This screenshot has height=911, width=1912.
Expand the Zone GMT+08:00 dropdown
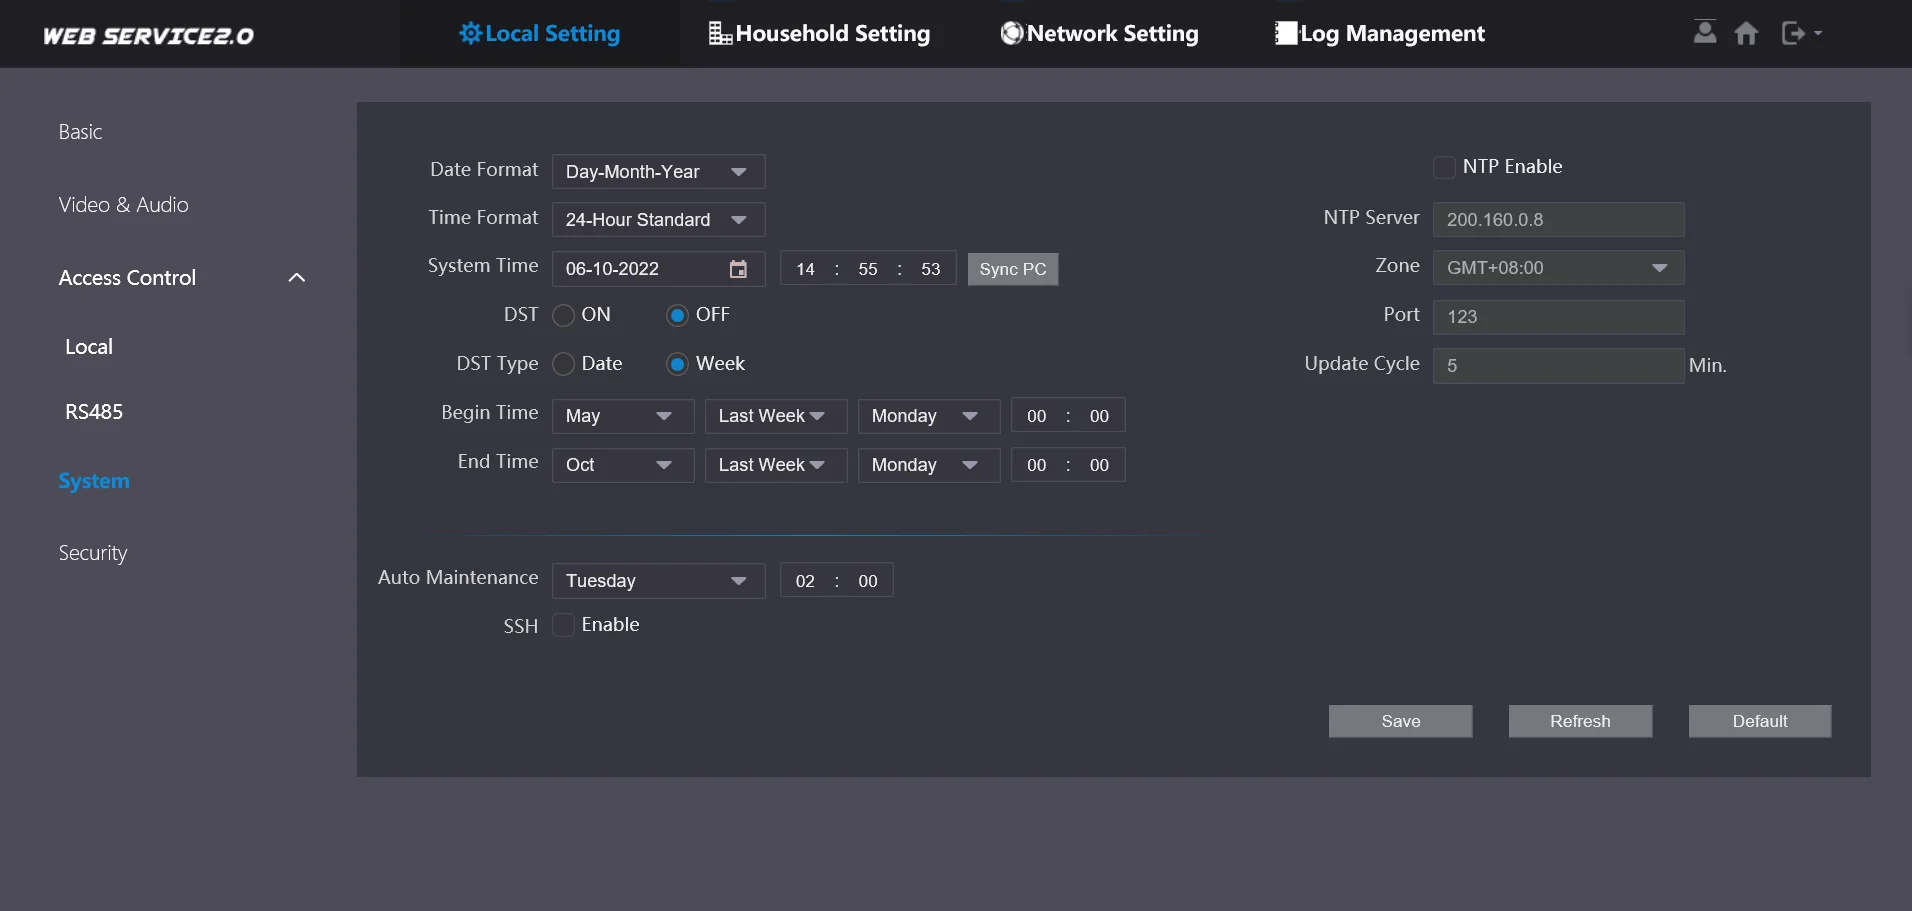point(1558,268)
